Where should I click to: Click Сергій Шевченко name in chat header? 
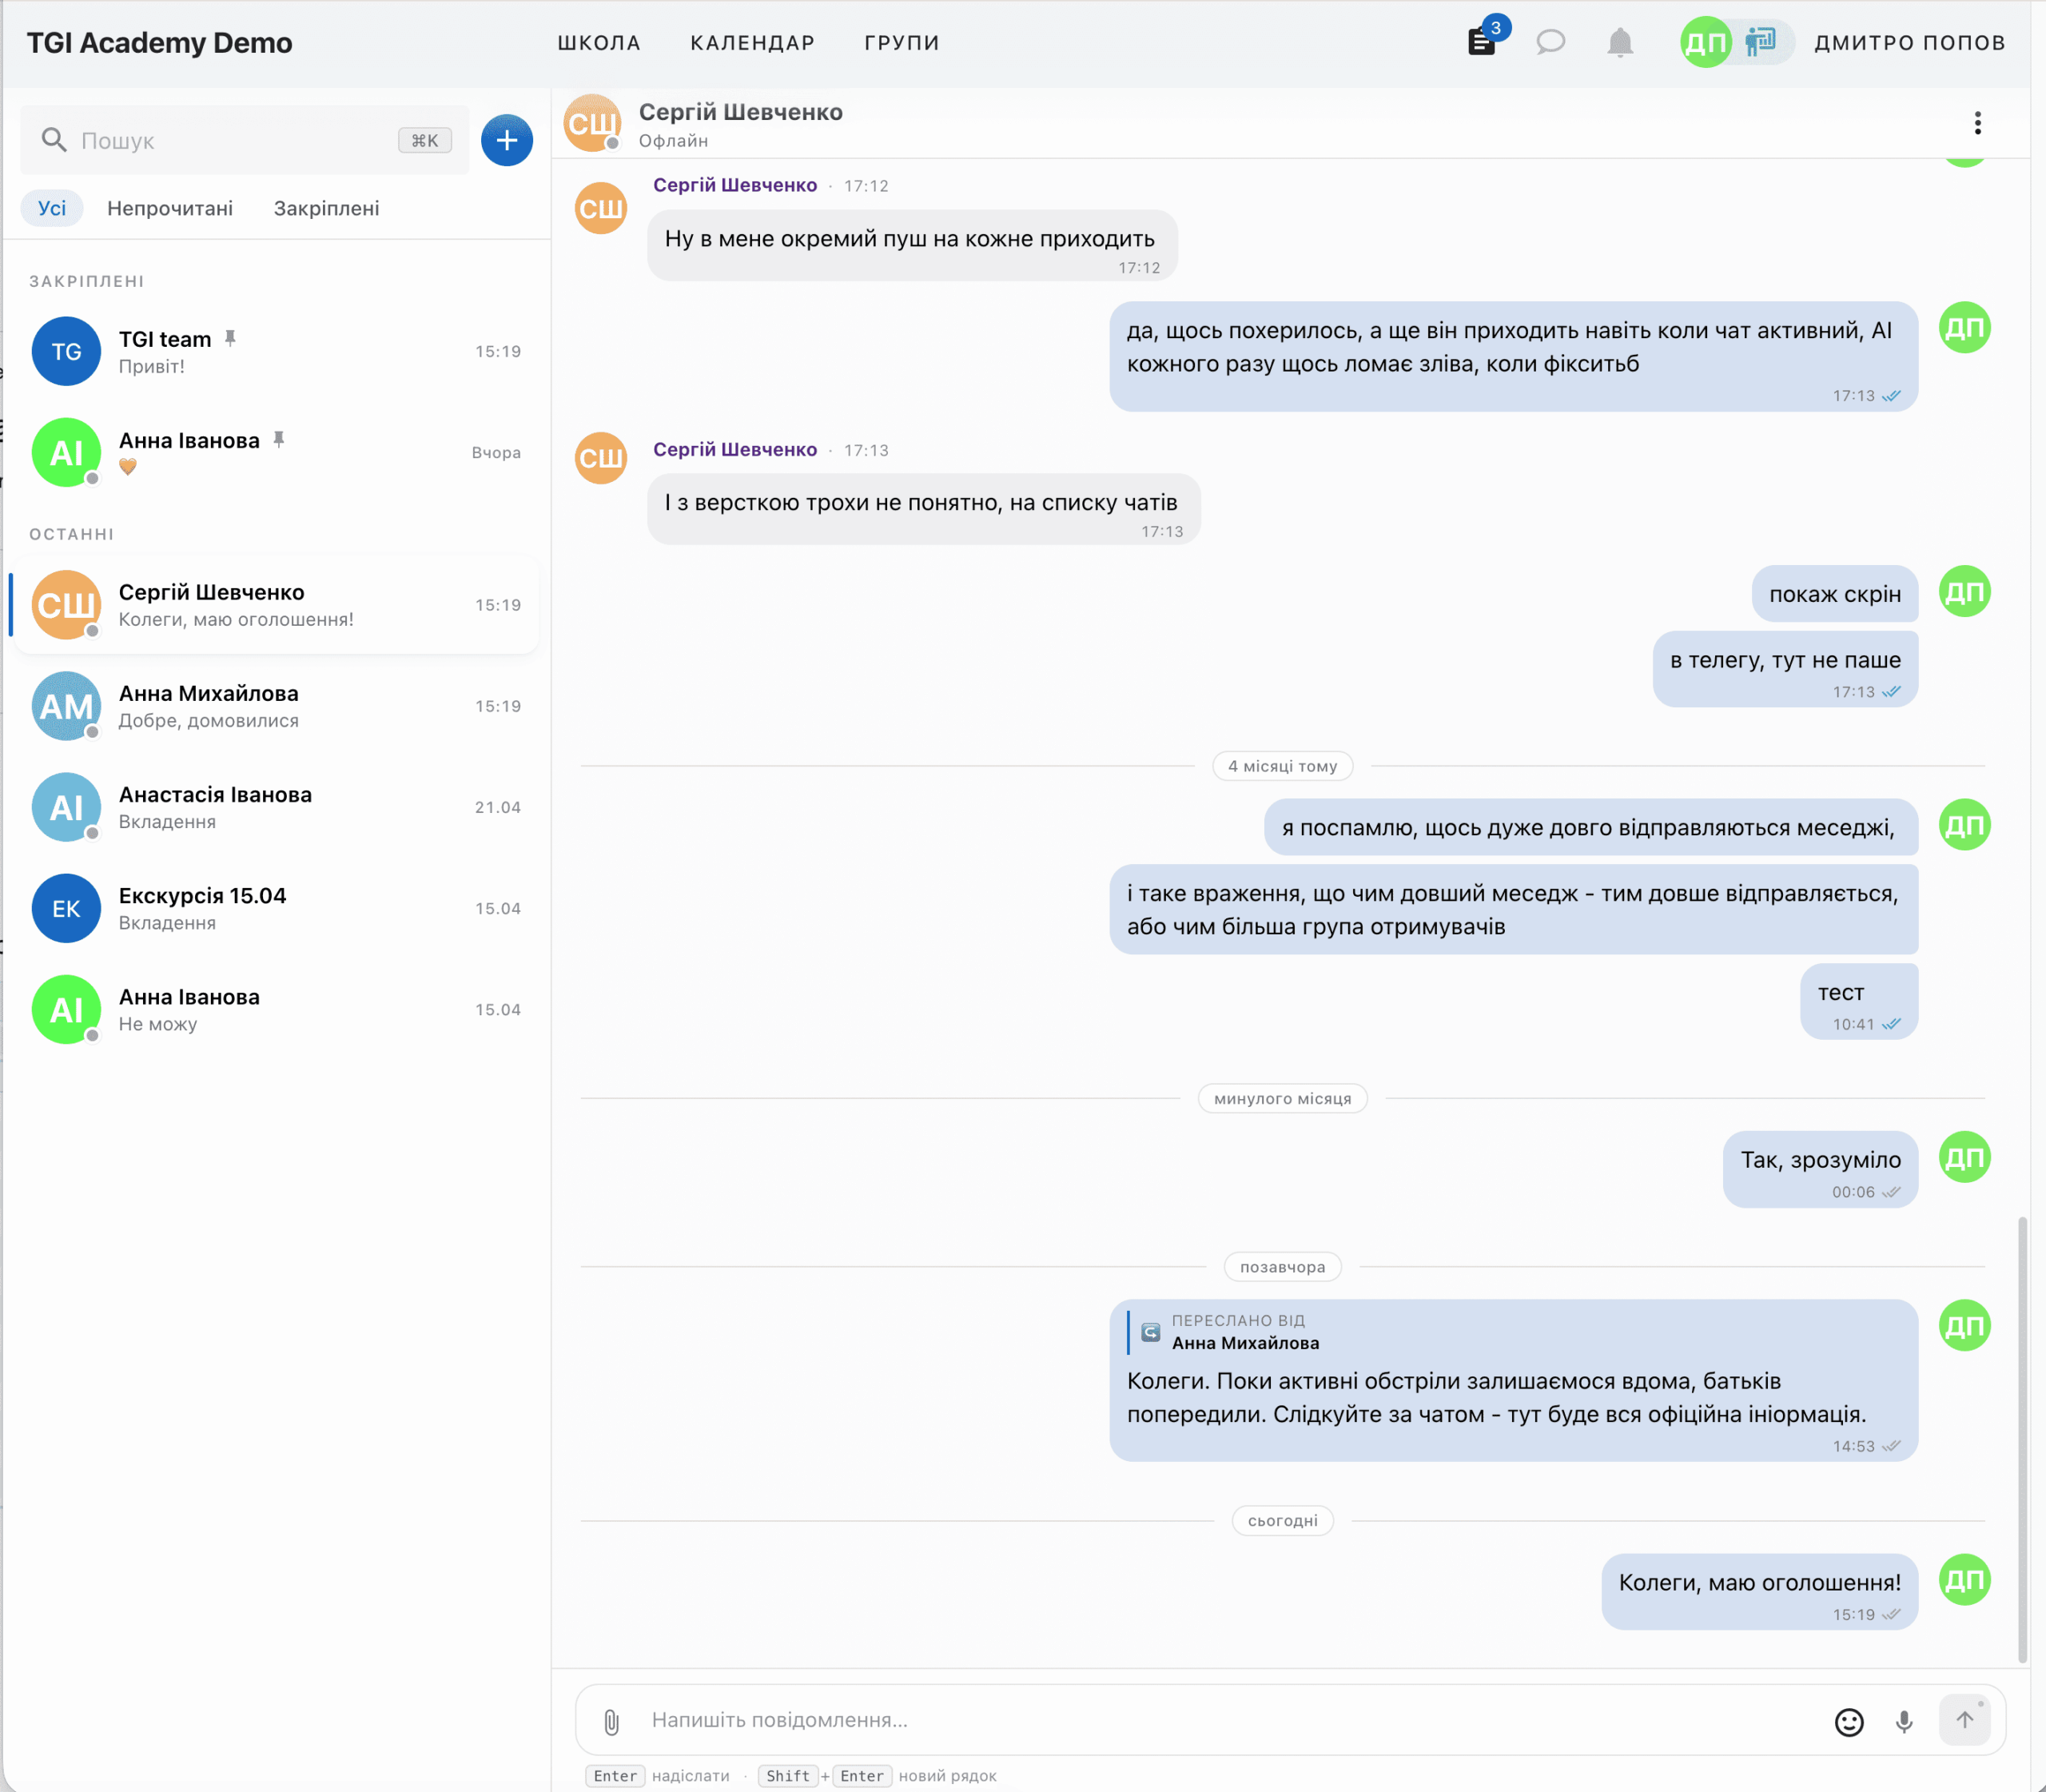click(740, 112)
